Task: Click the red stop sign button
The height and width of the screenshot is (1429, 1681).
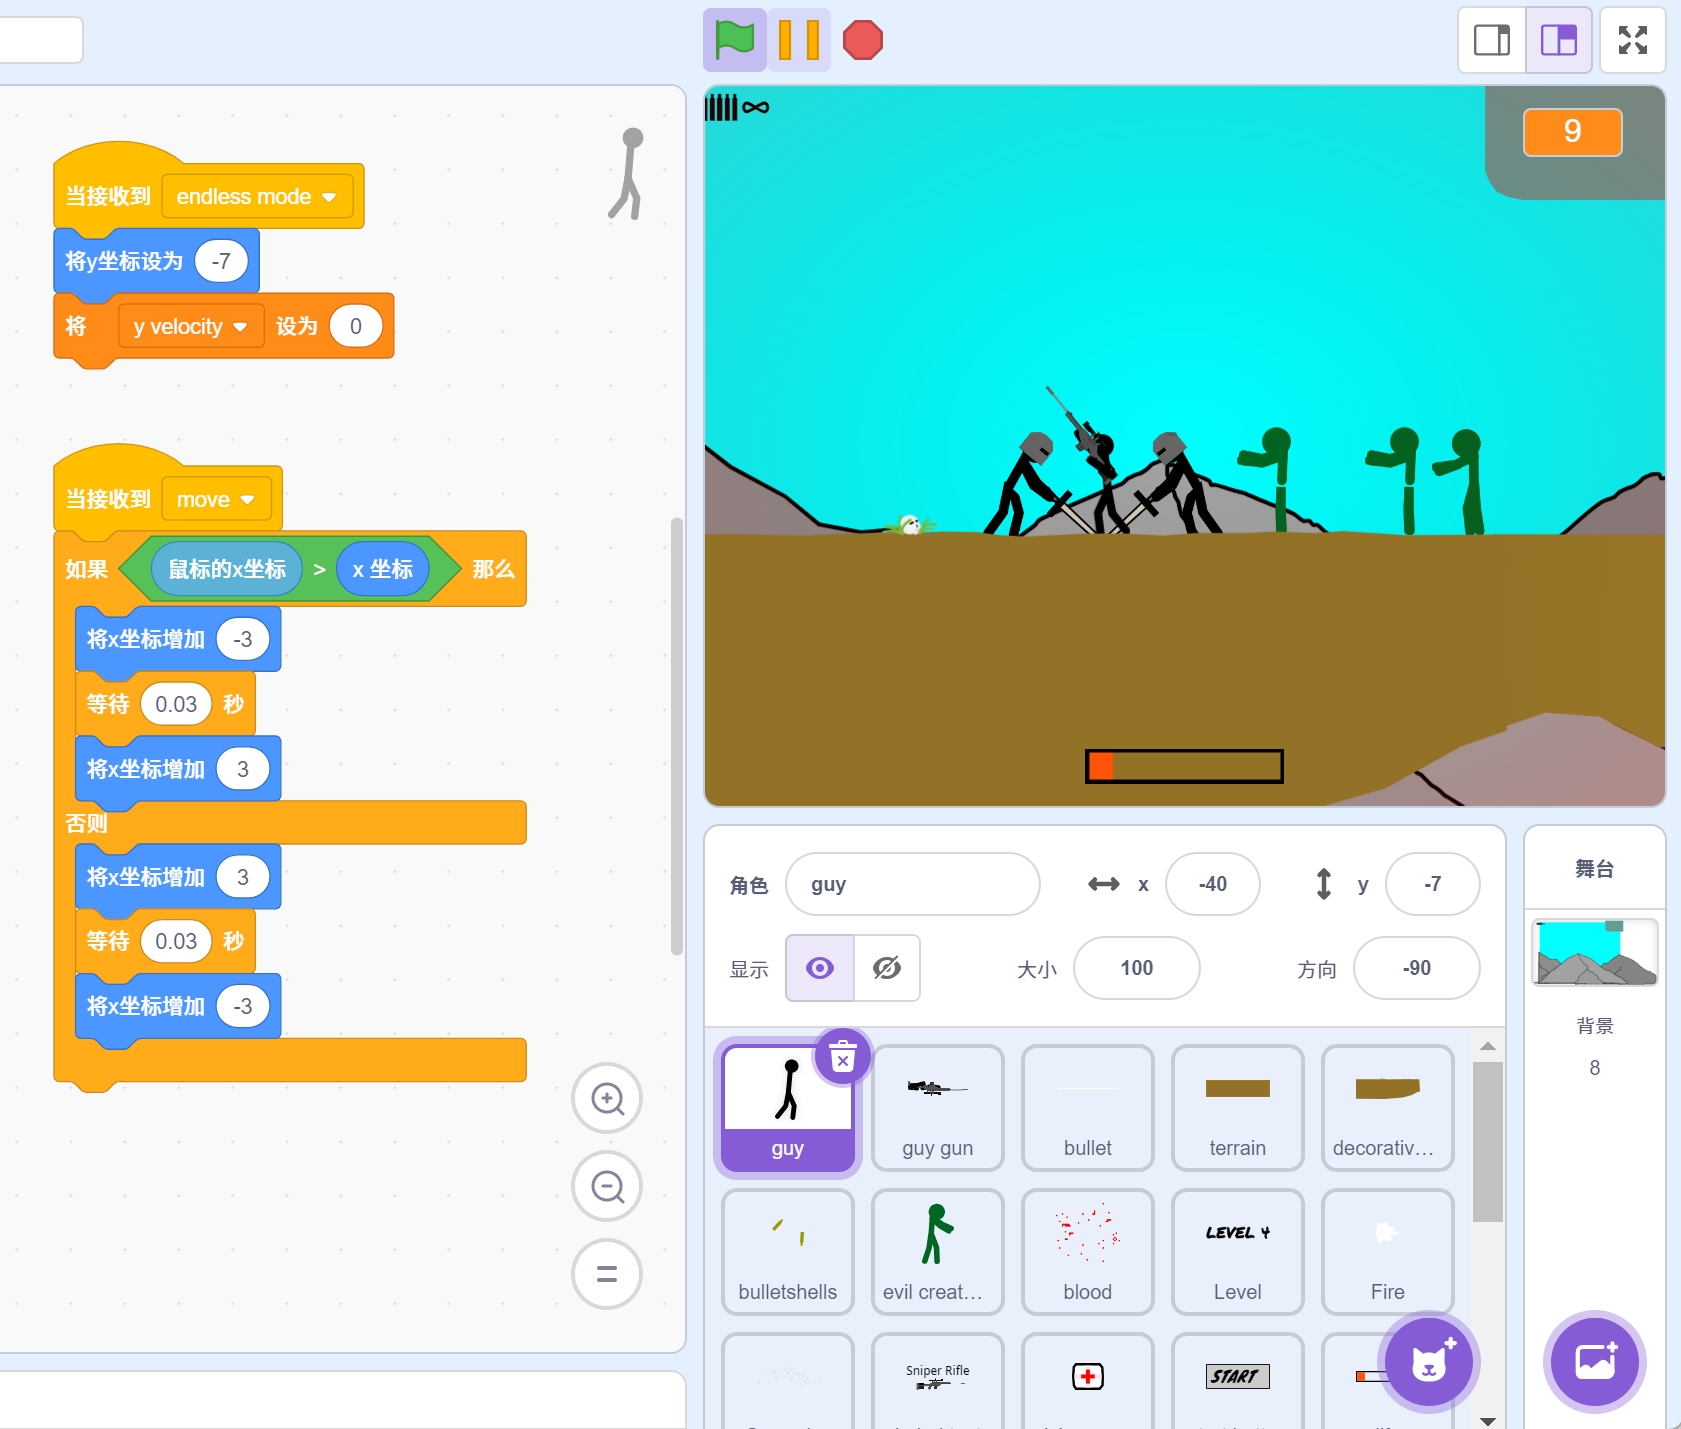Action: tap(862, 41)
